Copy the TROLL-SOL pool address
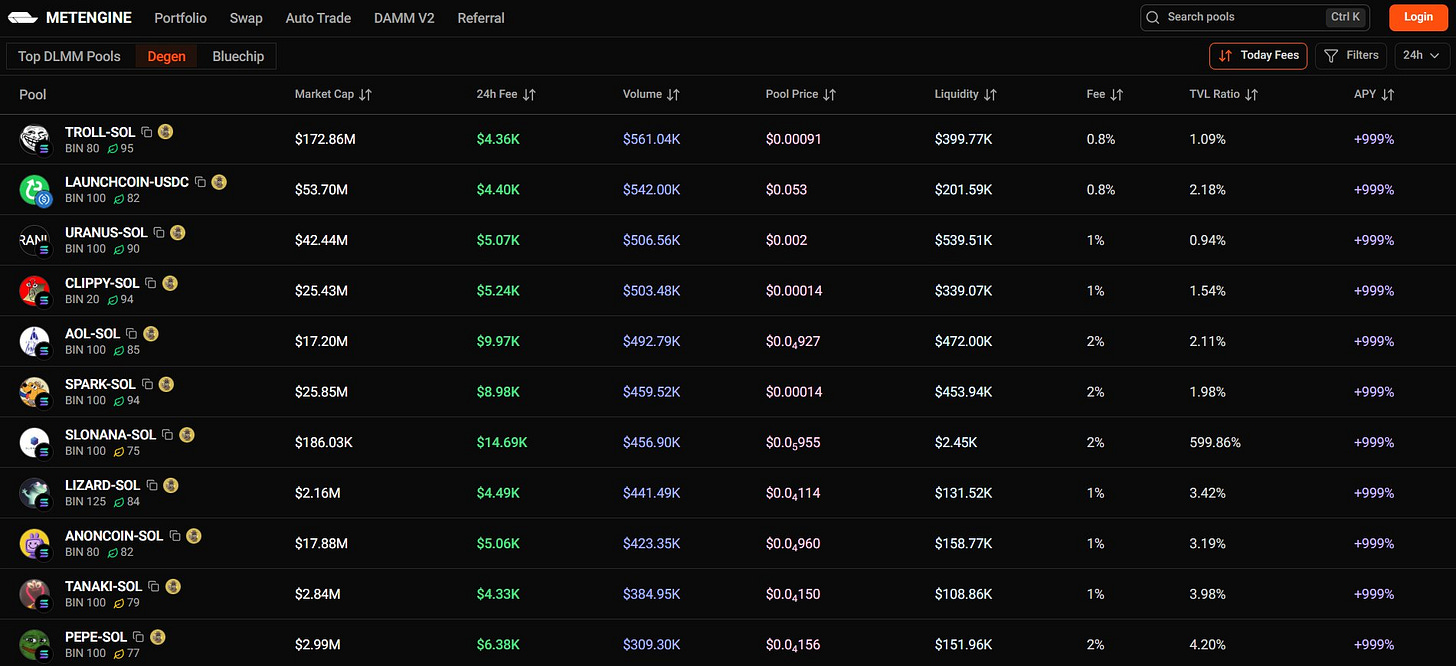 (147, 132)
